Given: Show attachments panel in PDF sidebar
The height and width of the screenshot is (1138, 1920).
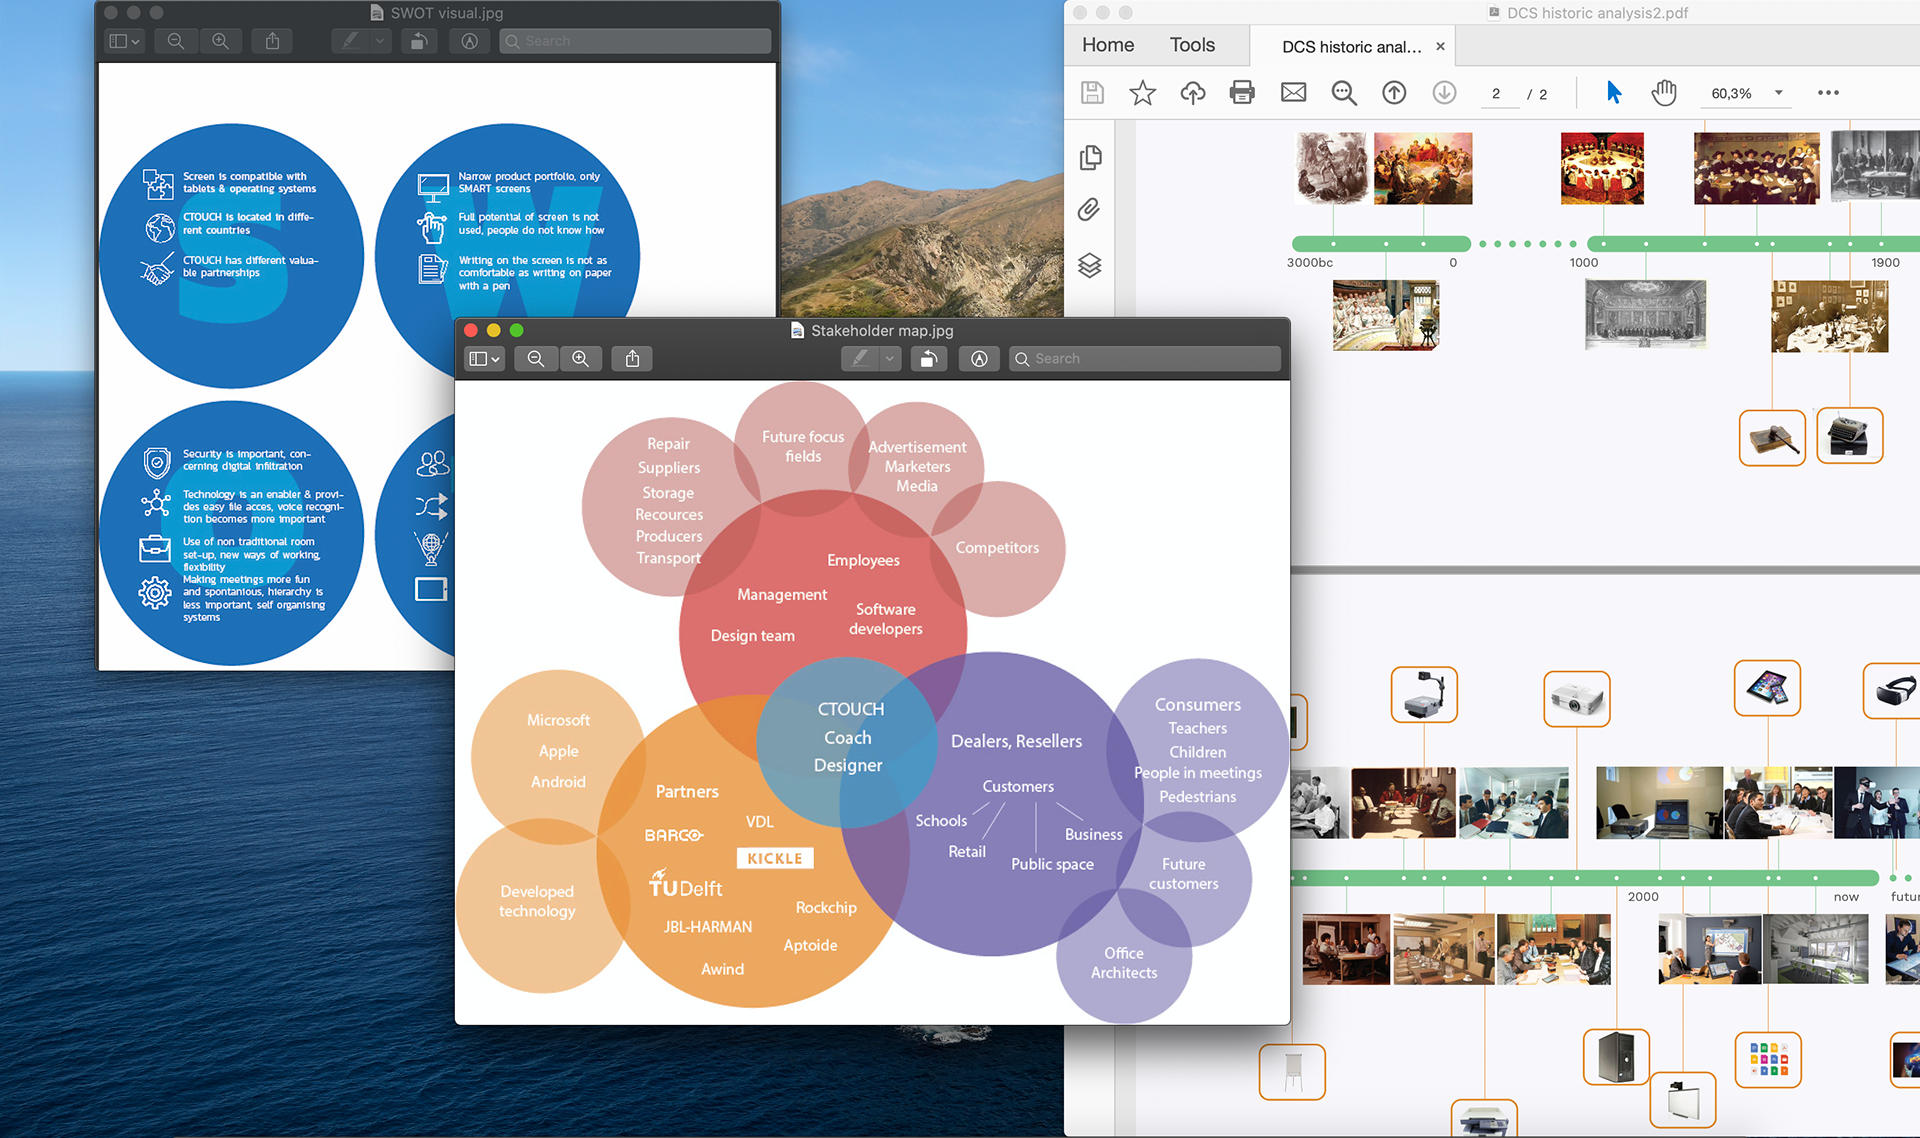Looking at the screenshot, I should (1090, 210).
